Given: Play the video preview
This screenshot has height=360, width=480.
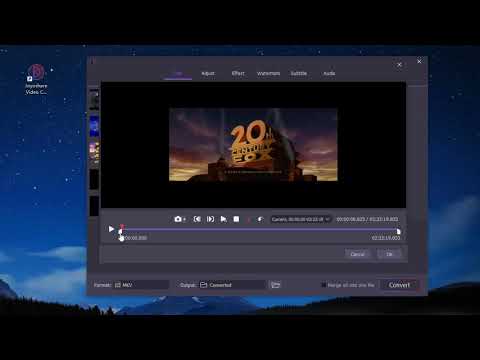Looking at the screenshot, I should click(x=111, y=229).
